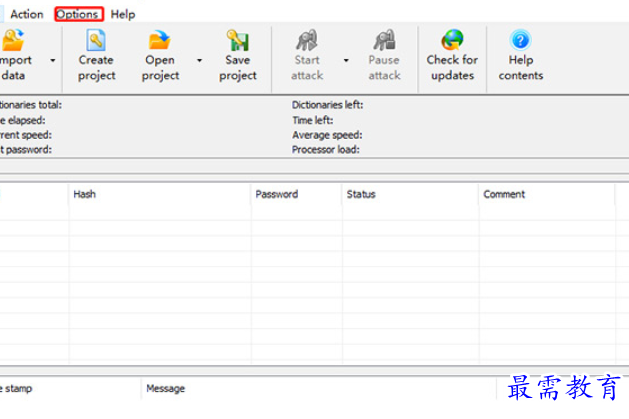The image size is (629, 419).
Task: Expand the Start attack dropdown arrow
Action: pyautogui.click(x=346, y=60)
